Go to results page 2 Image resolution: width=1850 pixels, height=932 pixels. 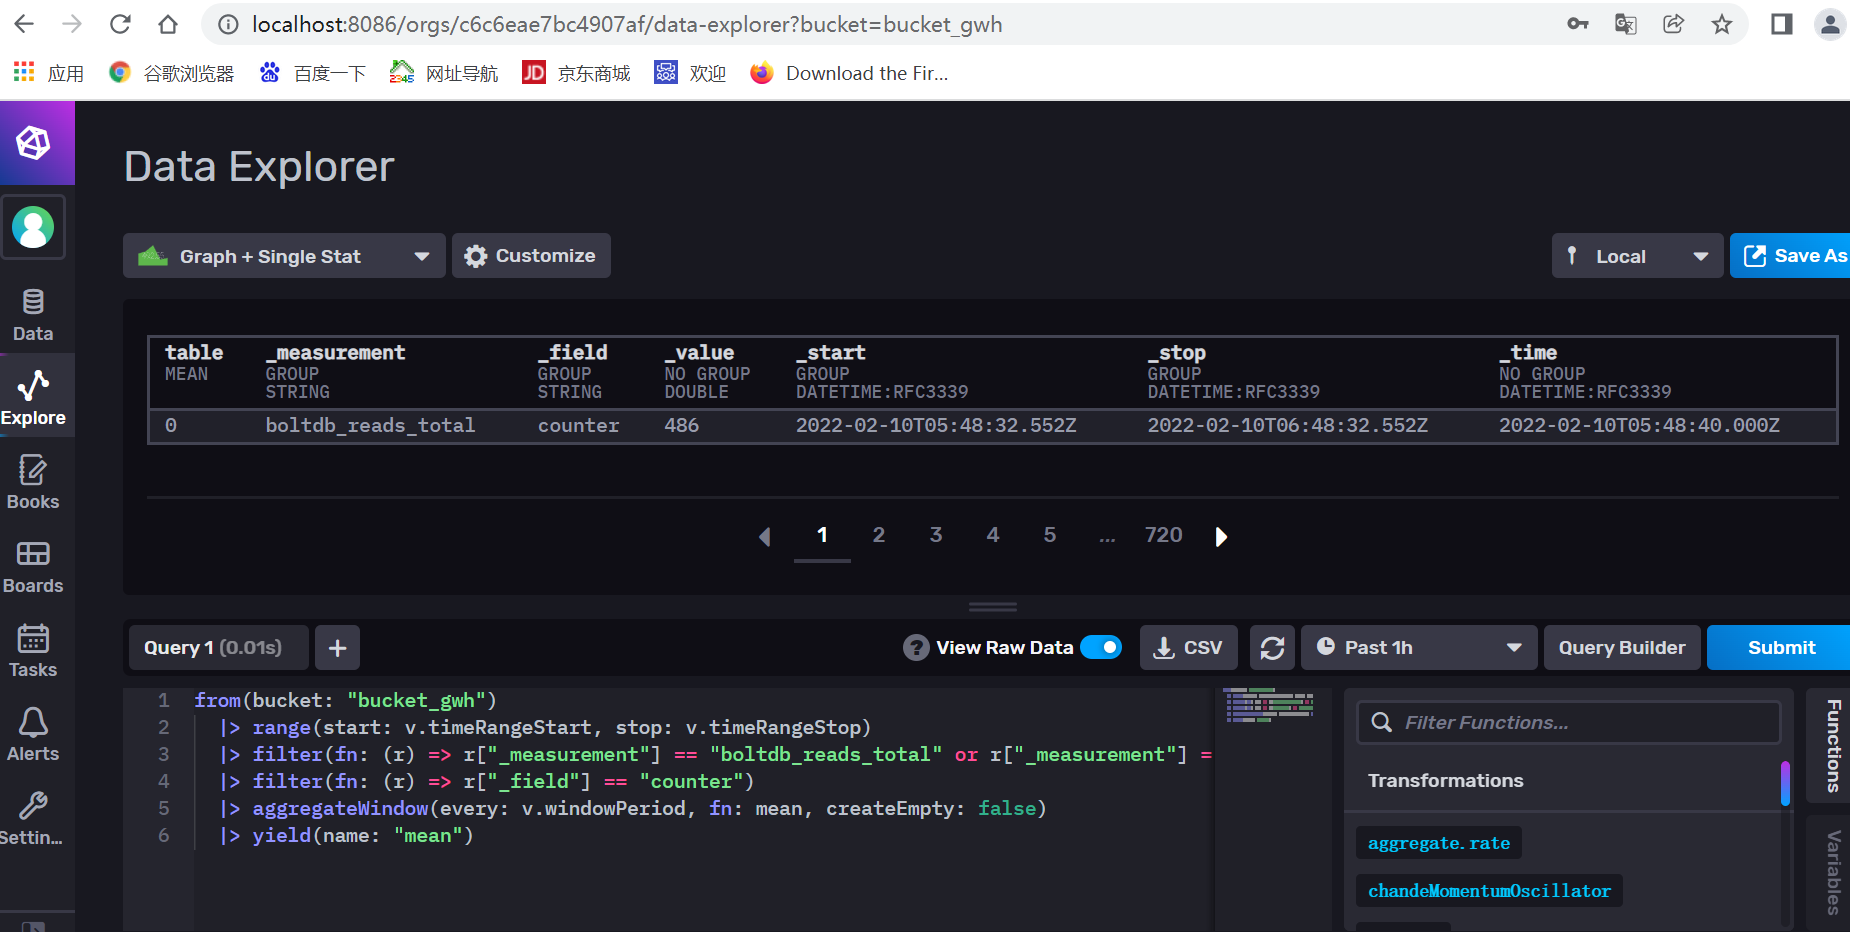coord(879,535)
